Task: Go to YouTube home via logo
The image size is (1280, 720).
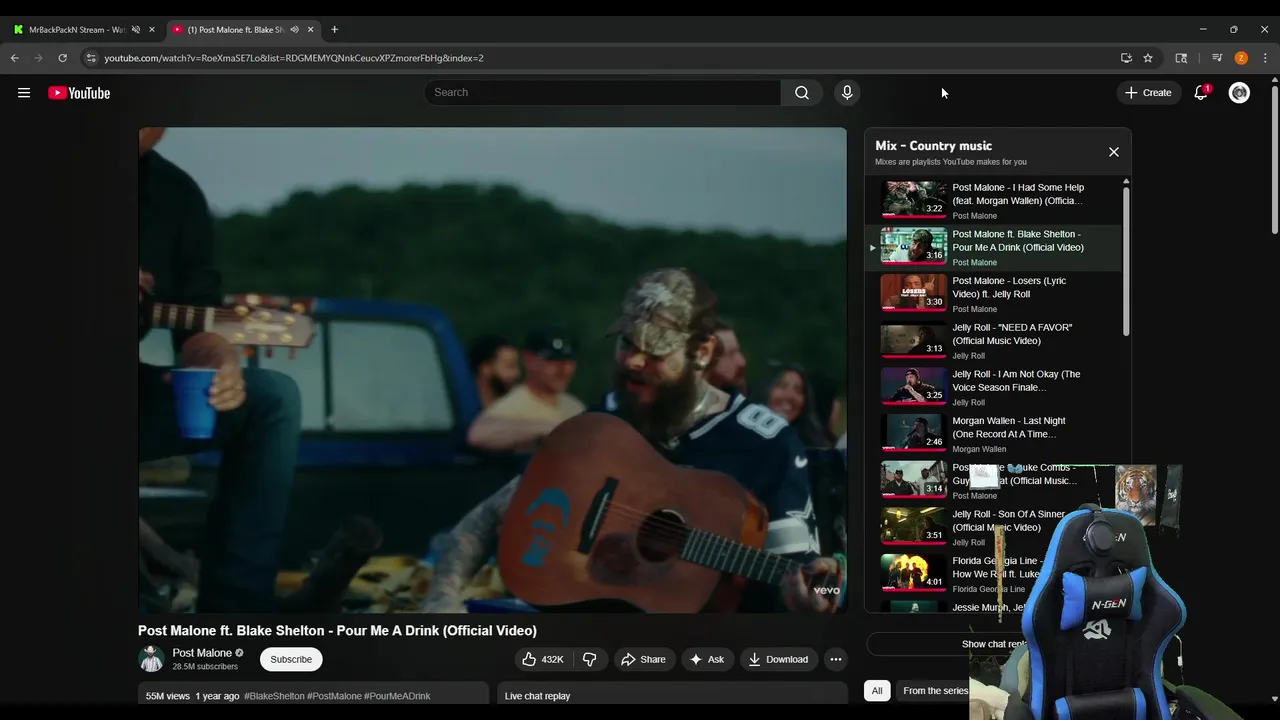Action: click(79, 93)
